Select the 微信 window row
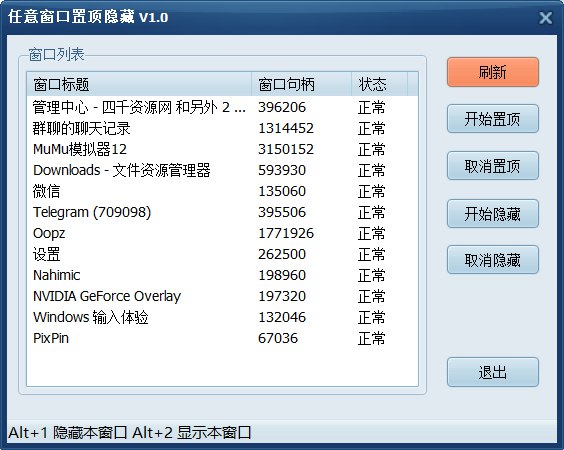The width and height of the screenshot is (564, 450). click(222, 191)
